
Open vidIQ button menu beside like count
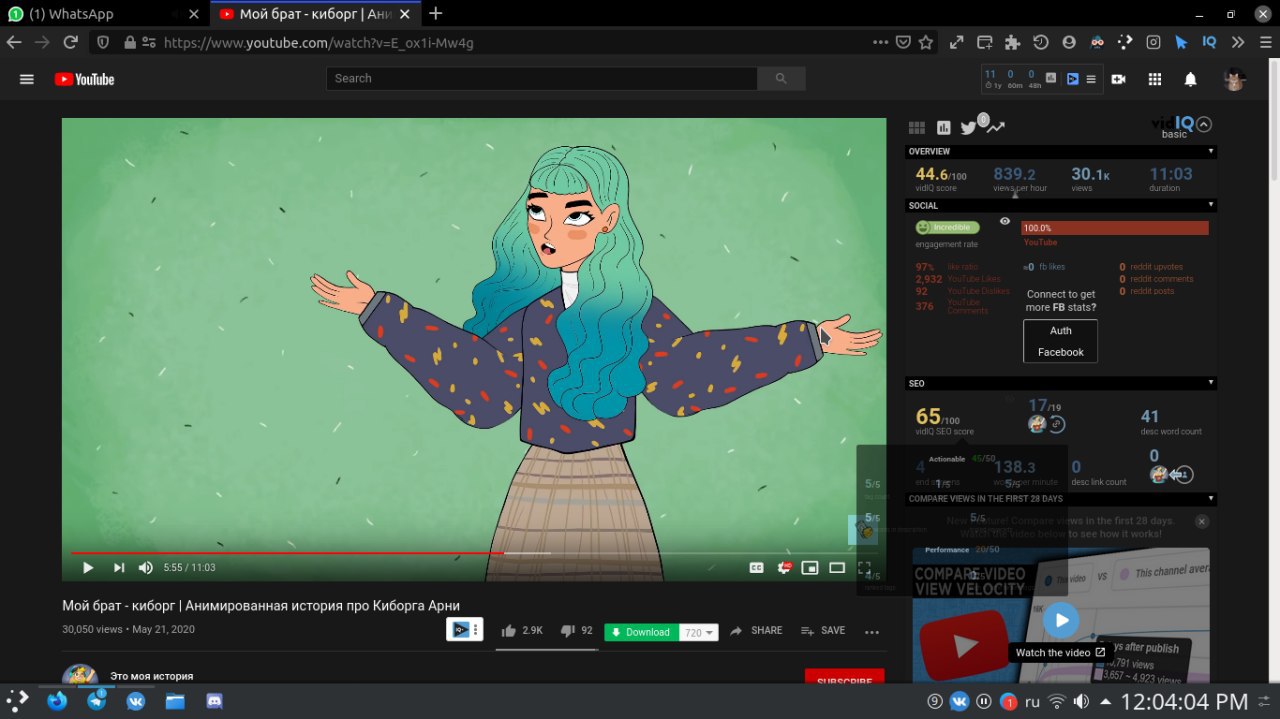click(465, 630)
